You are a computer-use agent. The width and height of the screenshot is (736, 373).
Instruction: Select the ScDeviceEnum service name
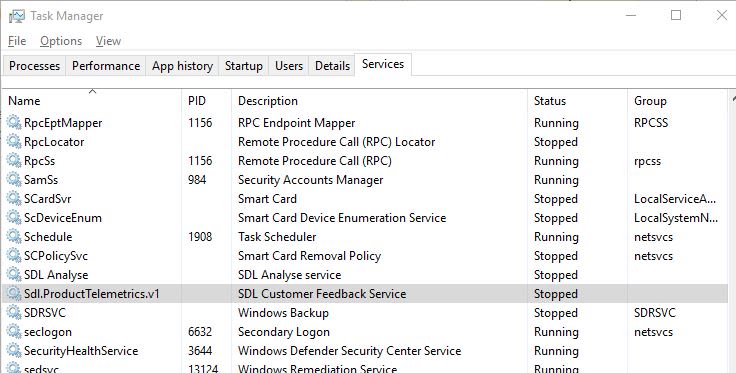[62, 218]
